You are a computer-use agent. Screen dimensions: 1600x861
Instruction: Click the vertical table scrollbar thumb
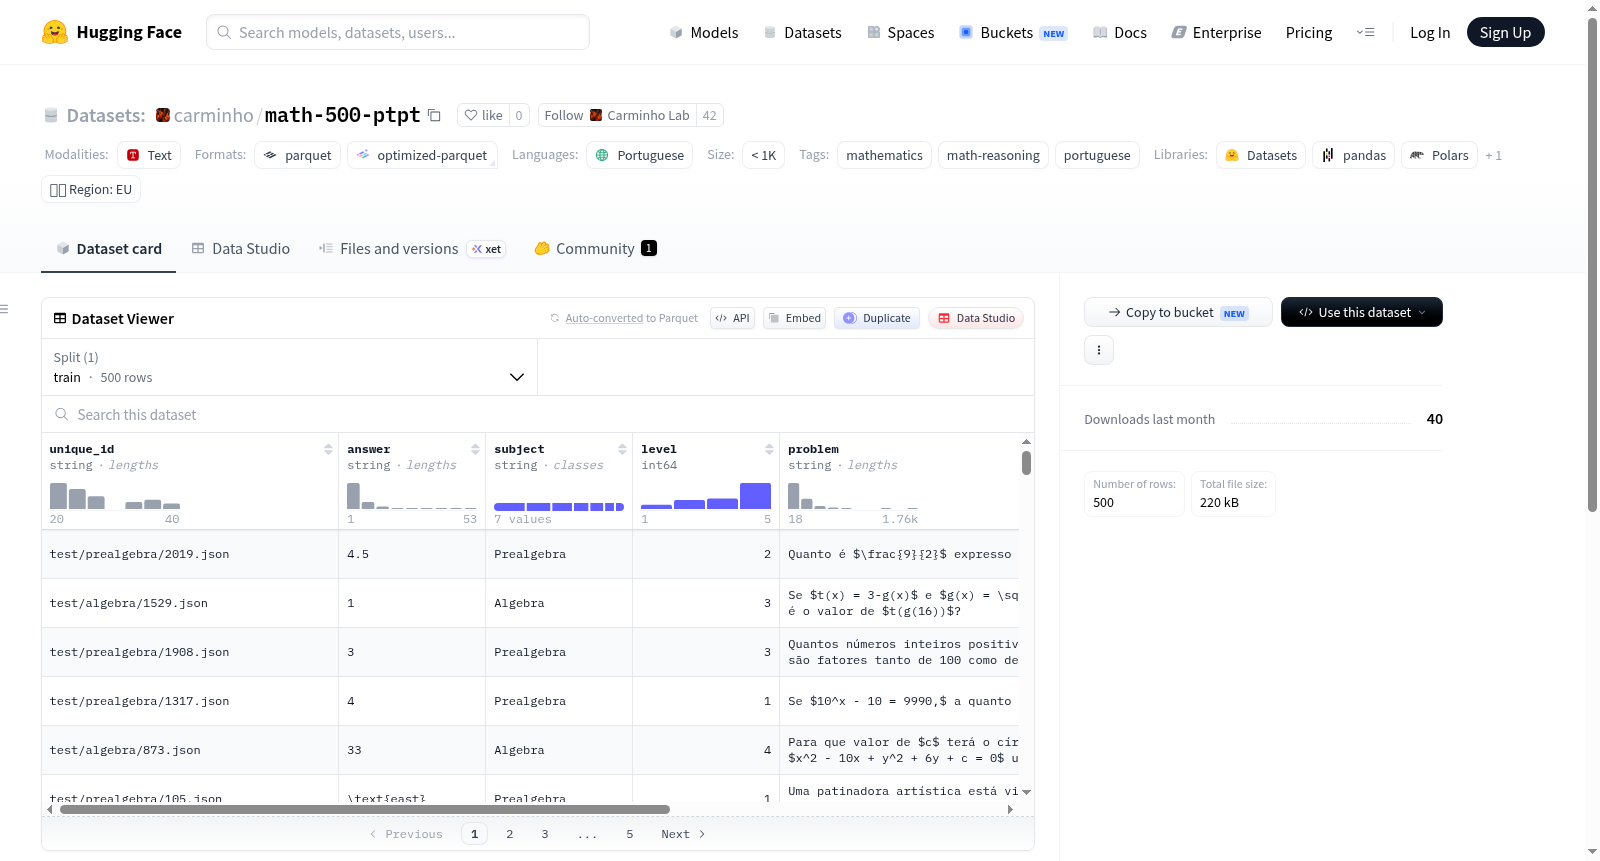(1026, 463)
